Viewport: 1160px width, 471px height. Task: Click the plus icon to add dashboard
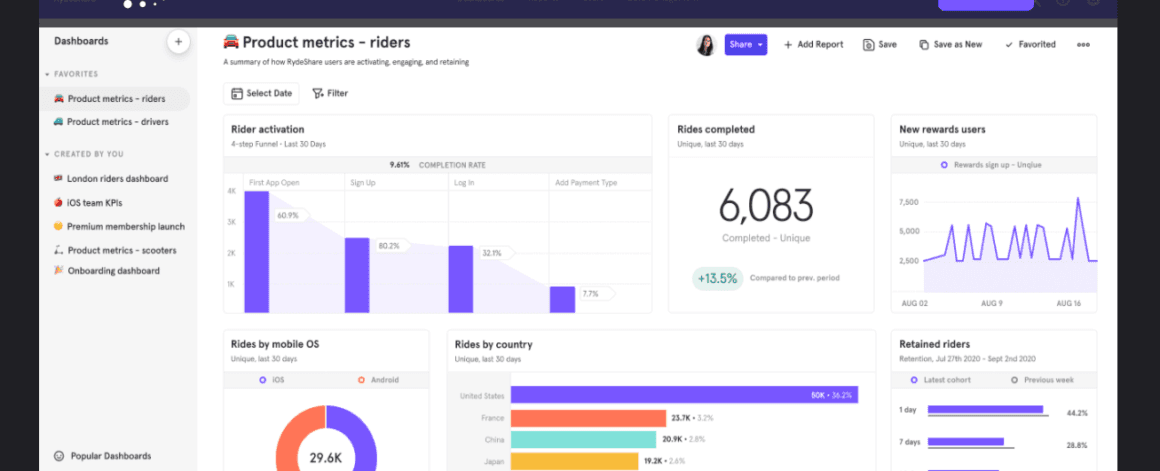tap(177, 42)
